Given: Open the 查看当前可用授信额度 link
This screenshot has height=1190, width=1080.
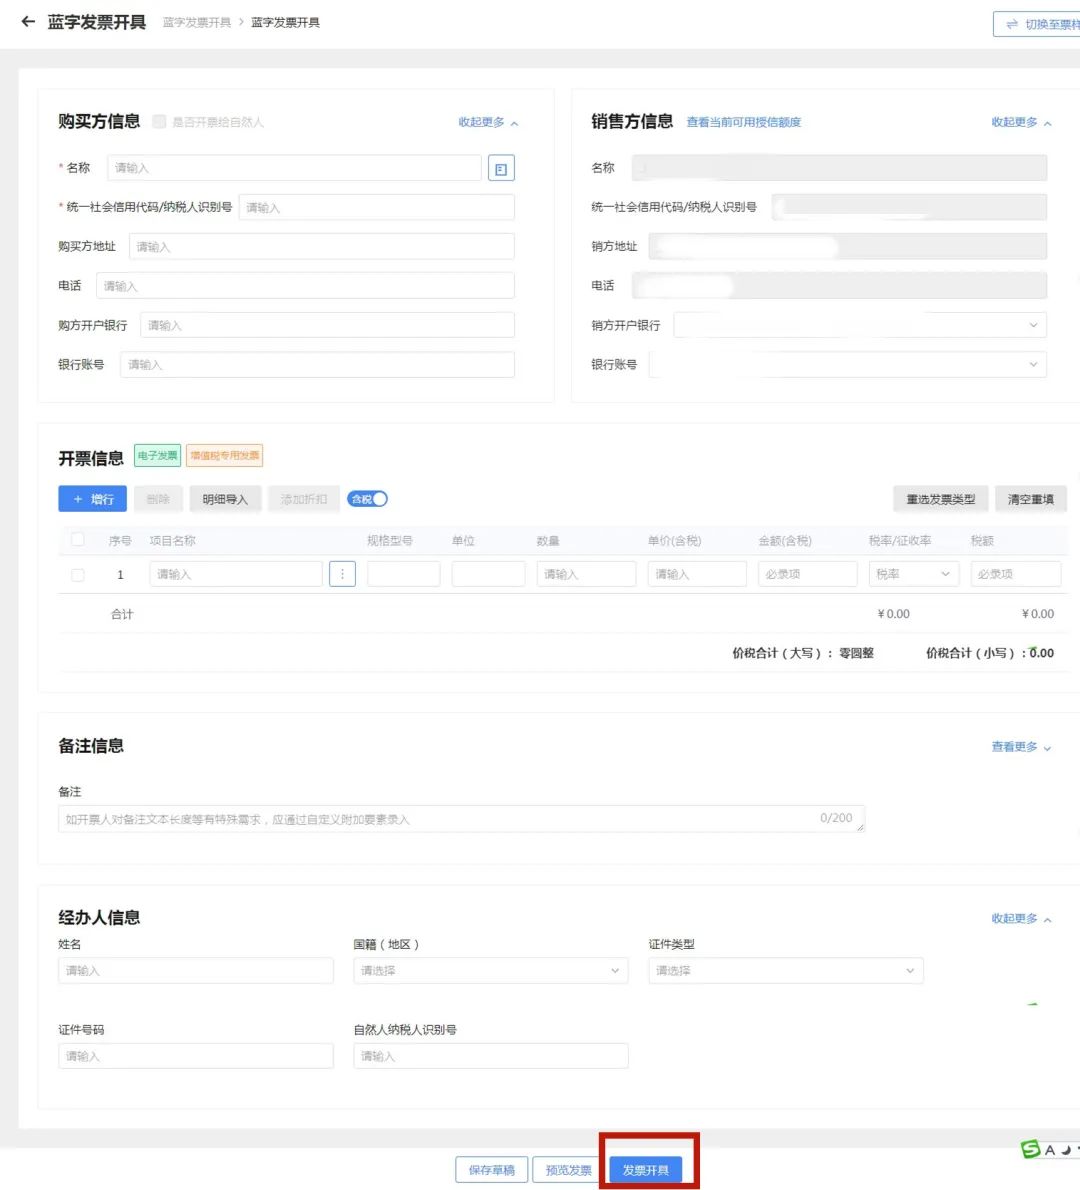Looking at the screenshot, I should (x=744, y=122).
